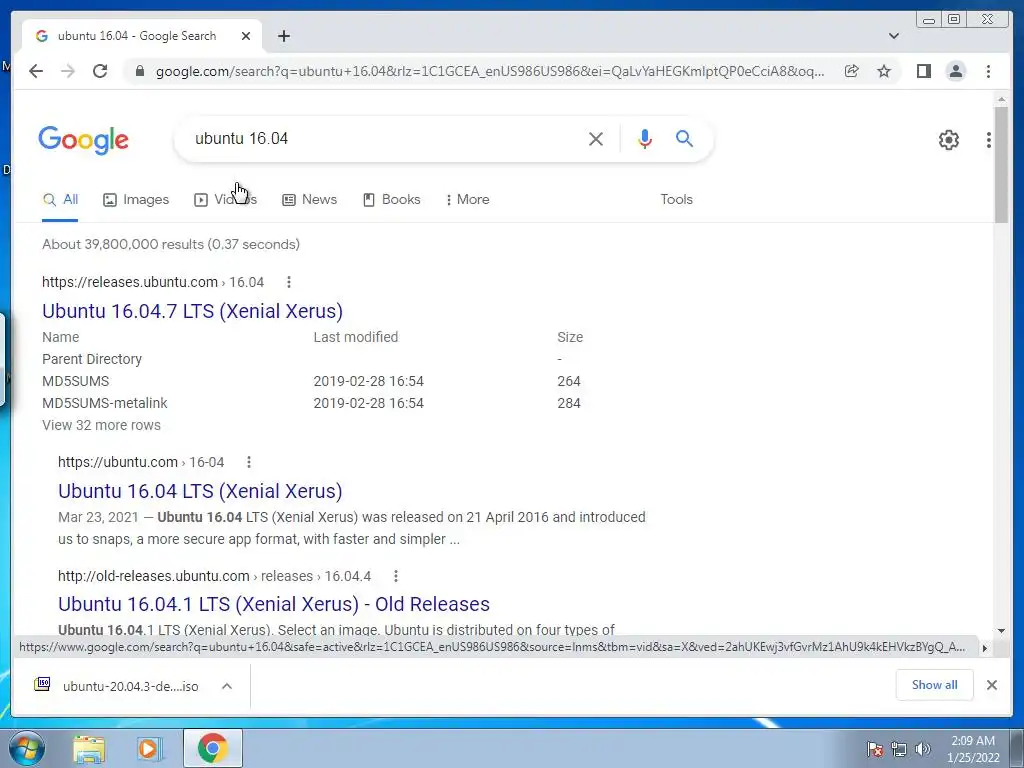Open a new browser tab
The width and height of the screenshot is (1024, 768).
tap(283, 36)
